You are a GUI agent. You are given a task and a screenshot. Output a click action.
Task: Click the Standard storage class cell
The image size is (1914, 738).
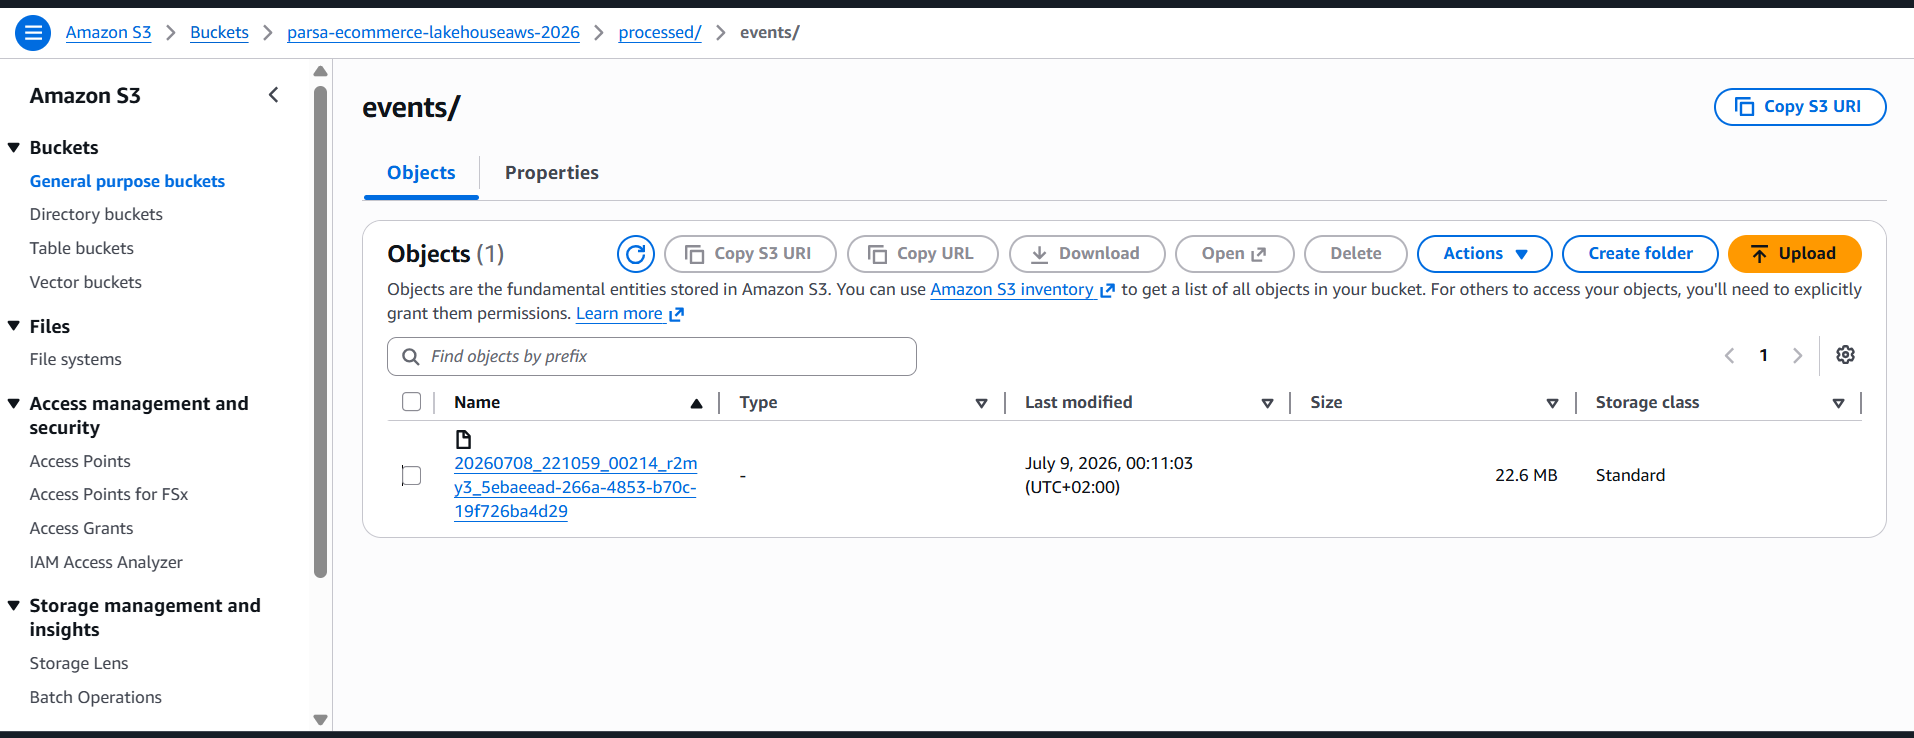point(1630,475)
